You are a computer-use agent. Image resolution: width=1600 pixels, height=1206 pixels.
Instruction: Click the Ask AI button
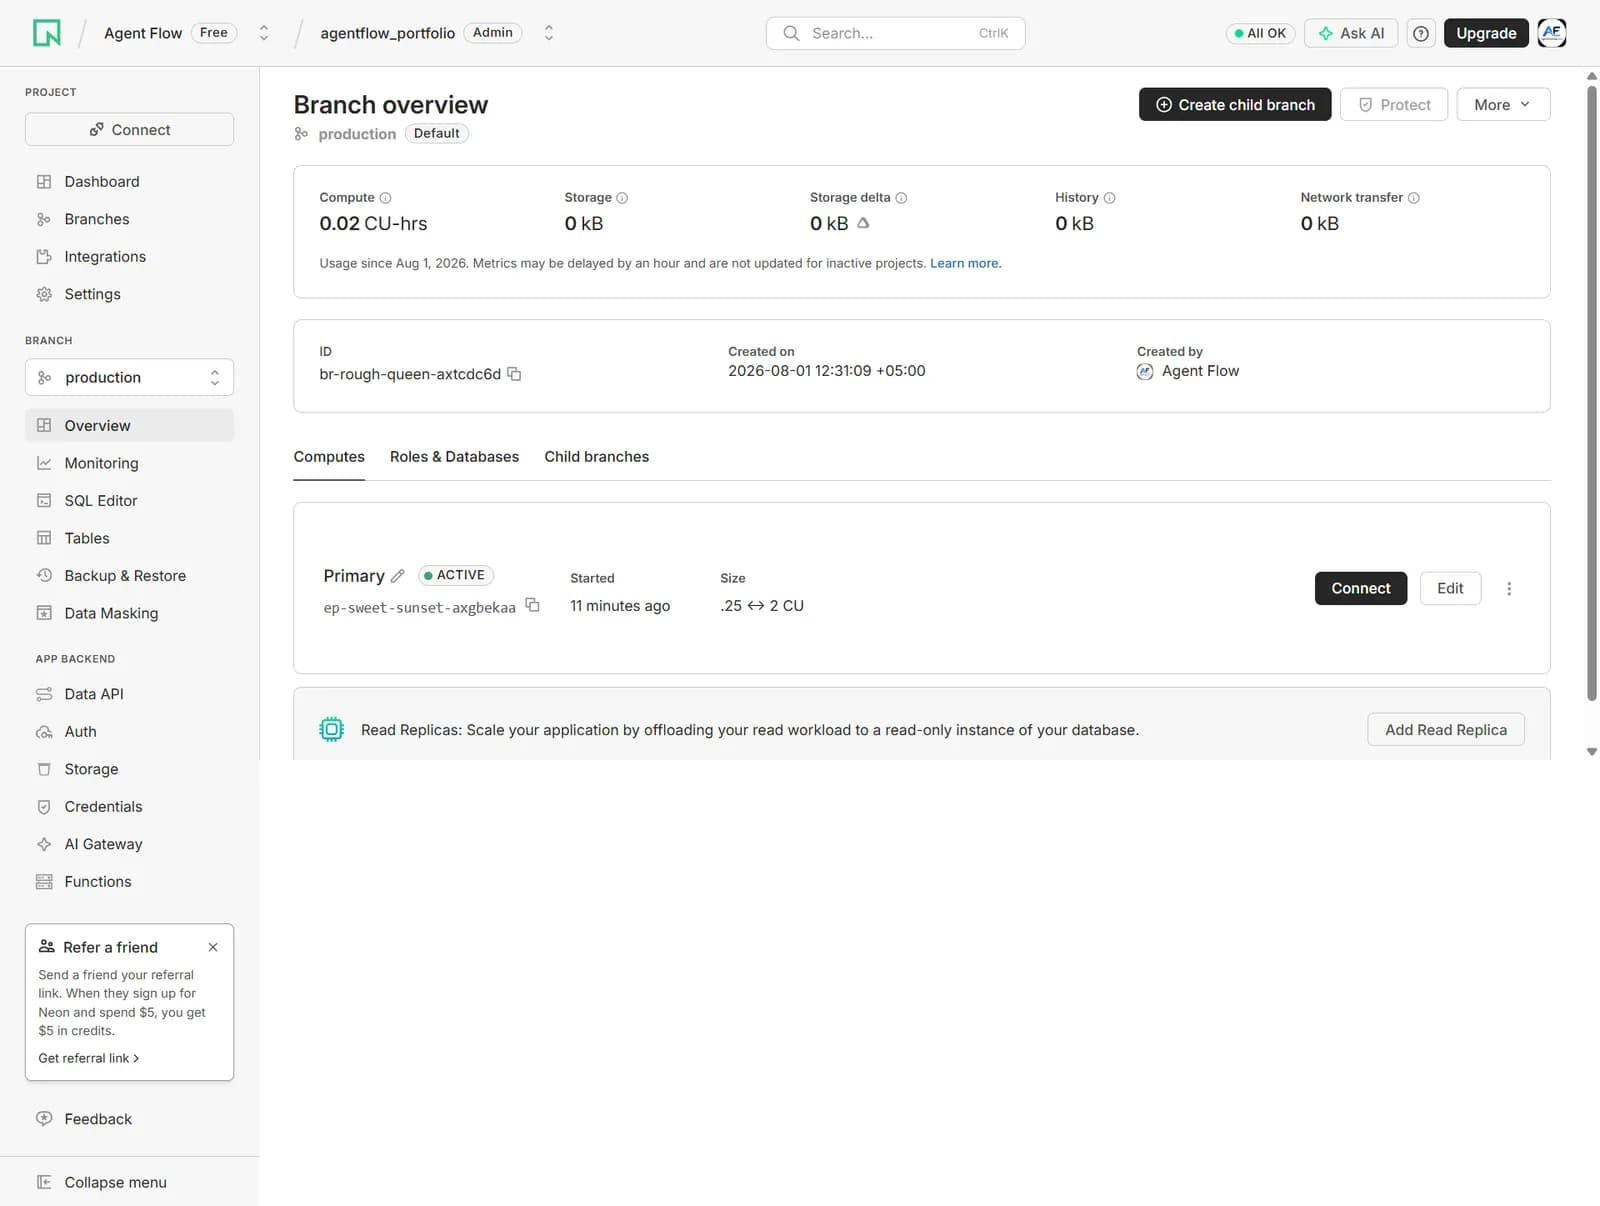(x=1351, y=33)
